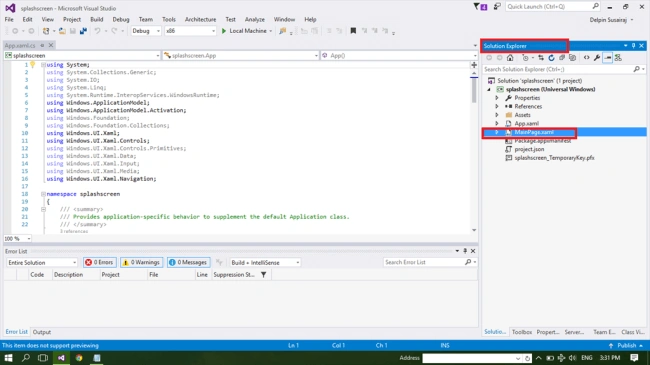This screenshot has height=365, width=650.
Task: Click Home icon in Solution Explorer
Action: [510, 58]
